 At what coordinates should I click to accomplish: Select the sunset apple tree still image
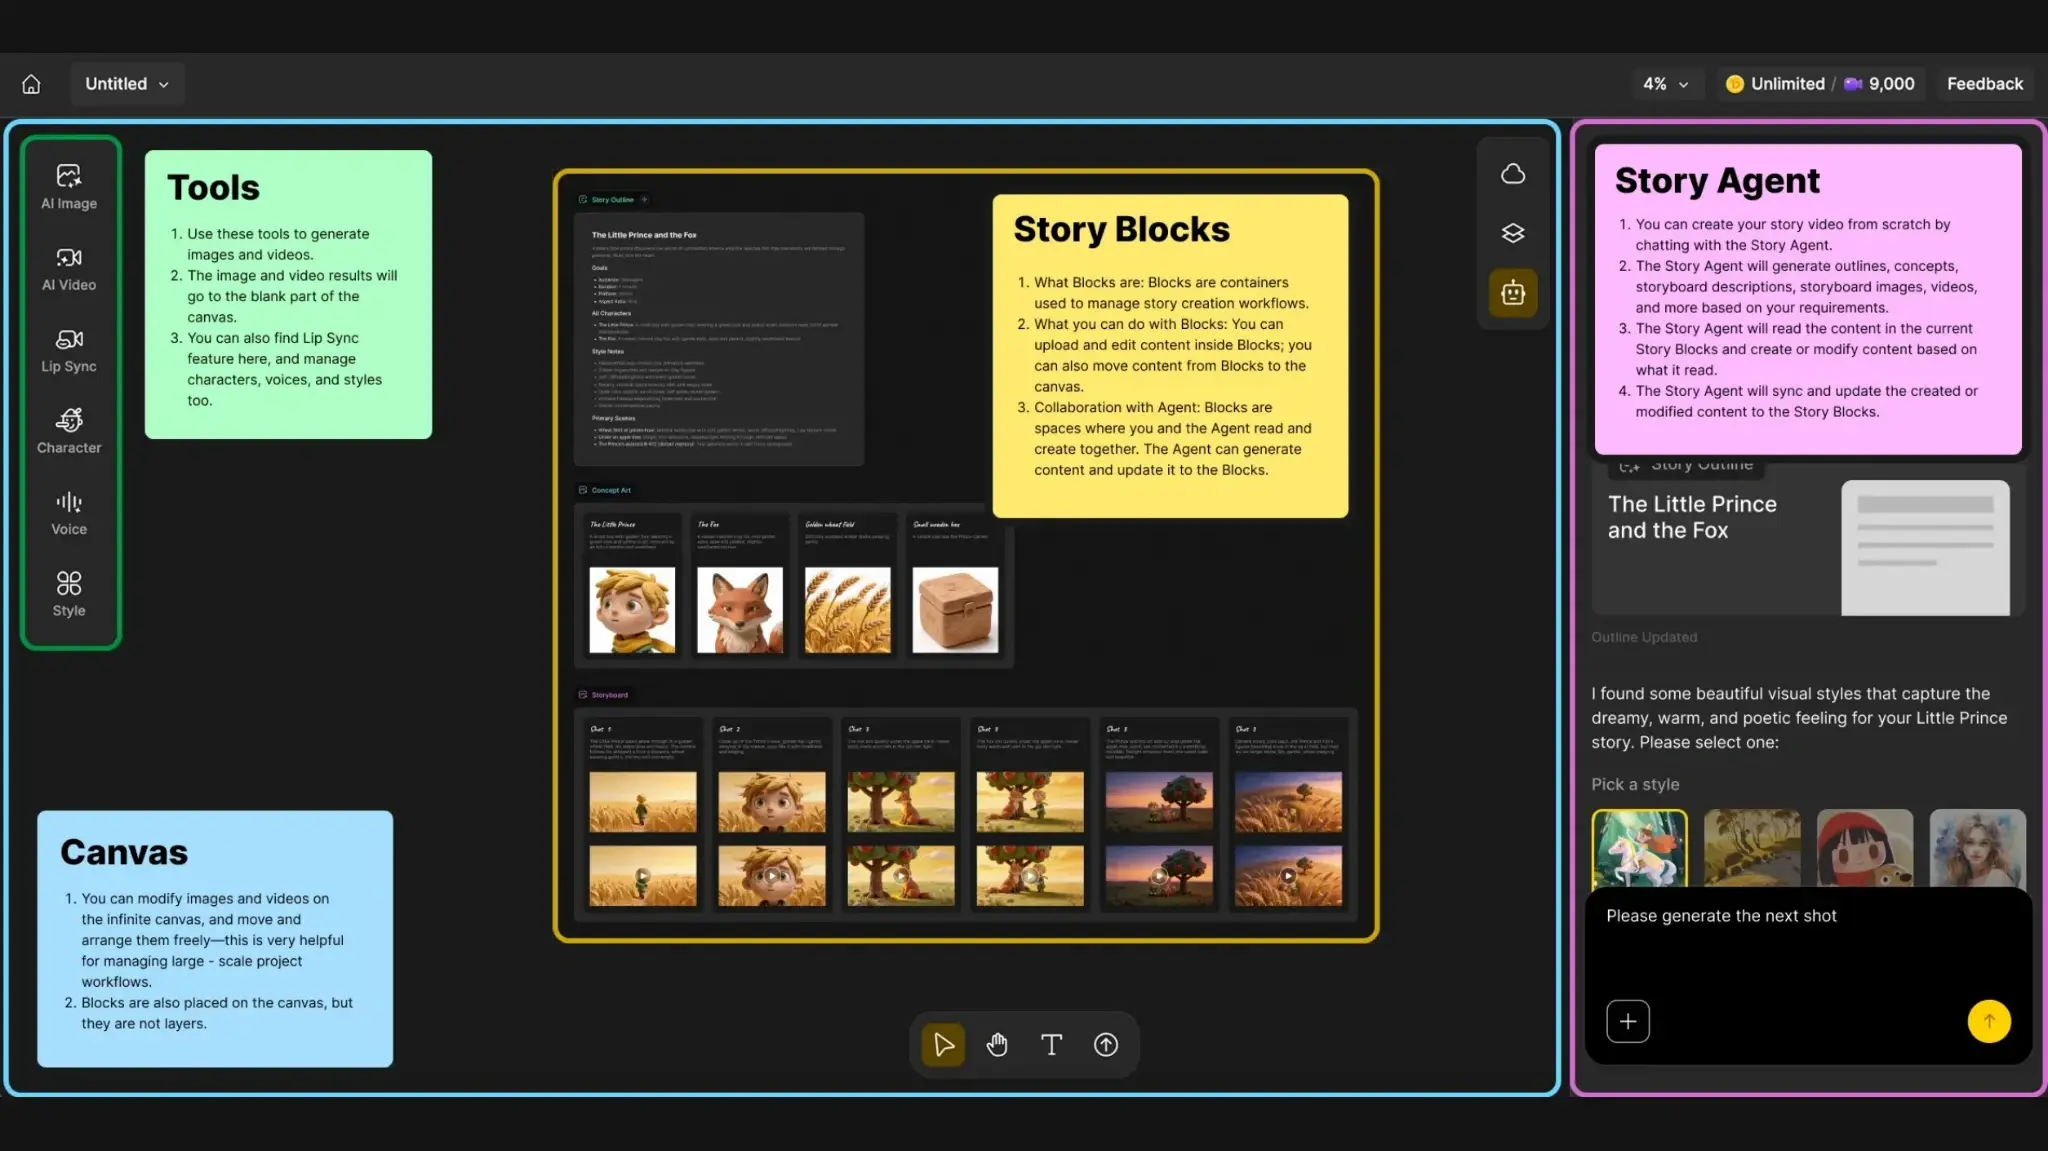(x=1159, y=802)
